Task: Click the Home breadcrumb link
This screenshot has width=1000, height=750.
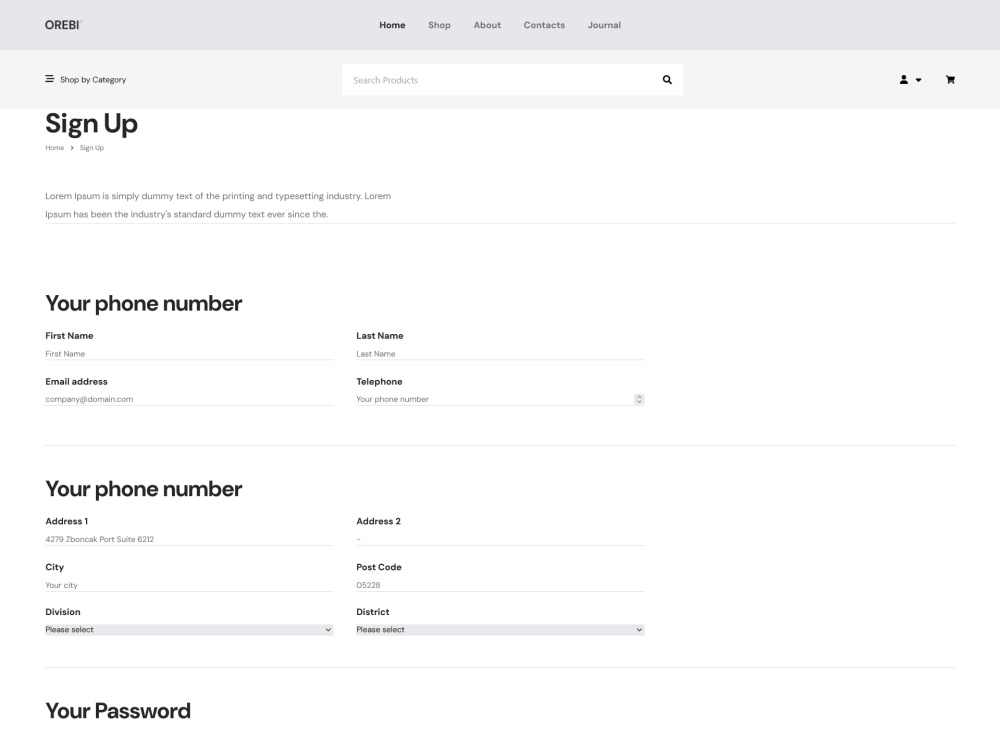Action: tap(55, 148)
